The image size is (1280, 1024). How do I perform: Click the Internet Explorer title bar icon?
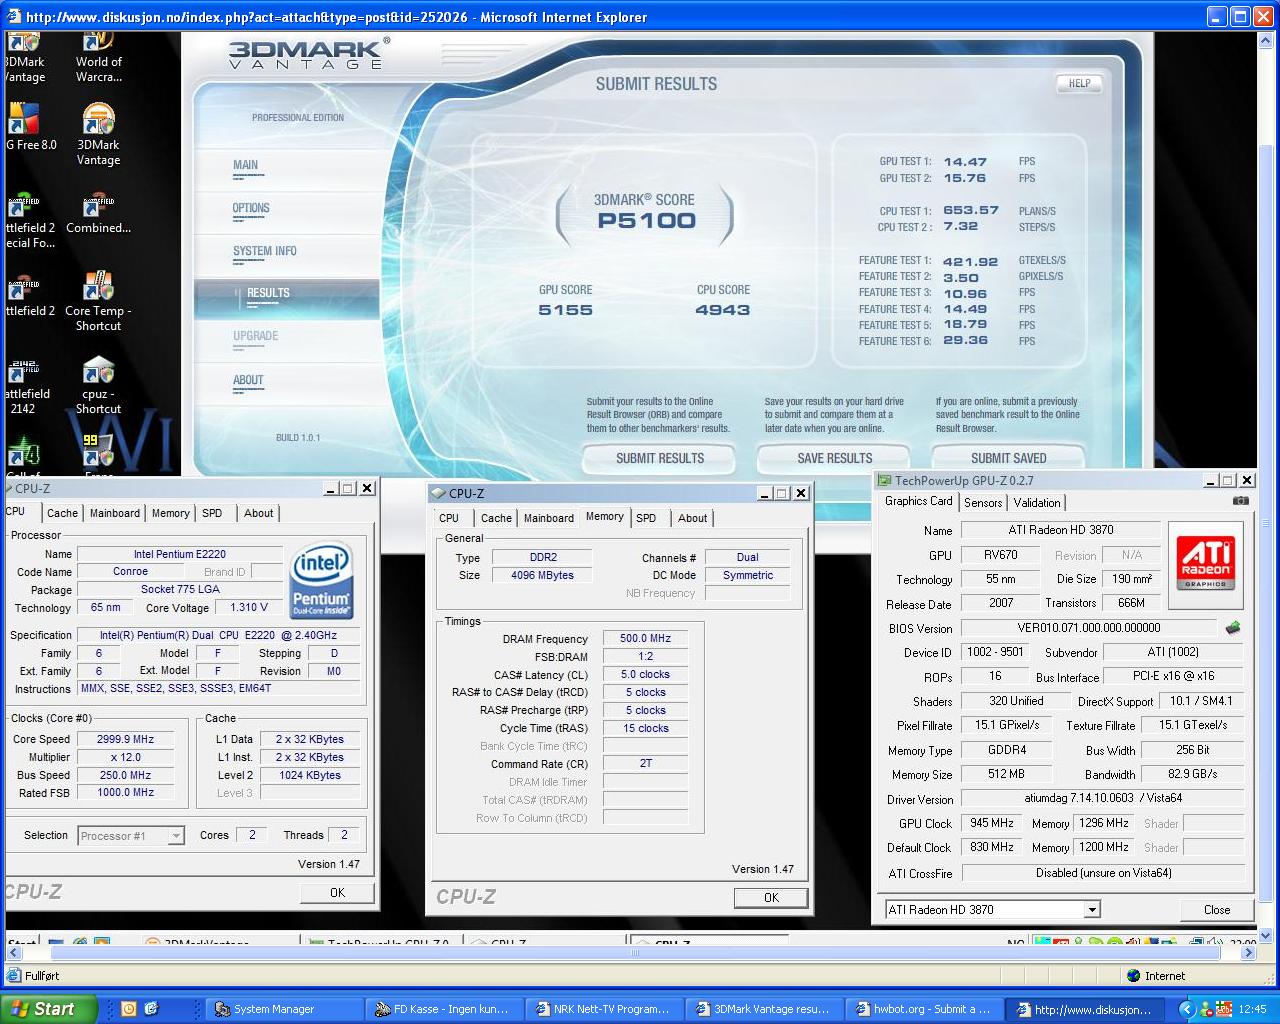pos(13,17)
